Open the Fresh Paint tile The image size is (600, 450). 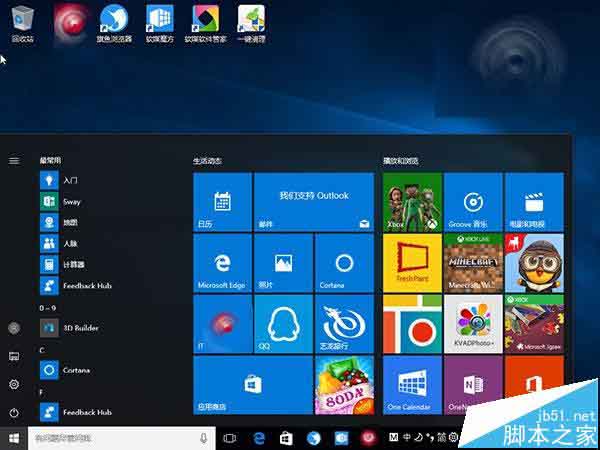[x=412, y=263]
